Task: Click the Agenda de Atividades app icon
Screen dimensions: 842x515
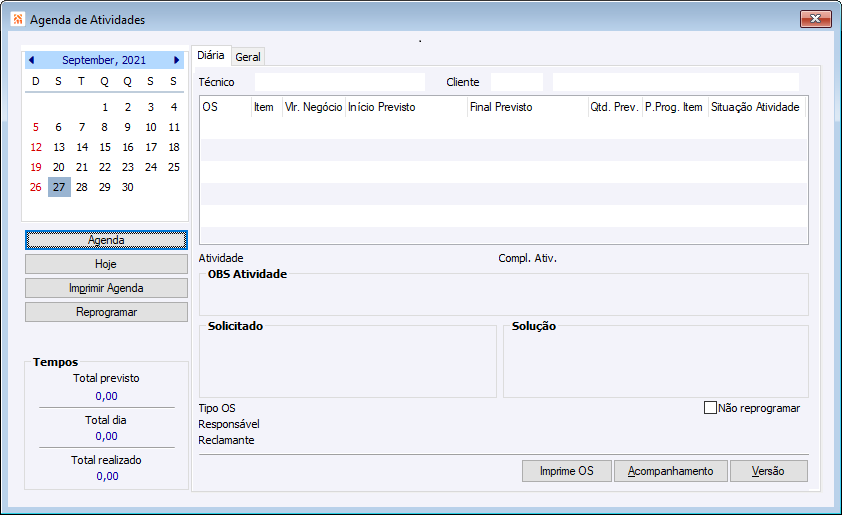Action: pyautogui.click(x=18, y=19)
